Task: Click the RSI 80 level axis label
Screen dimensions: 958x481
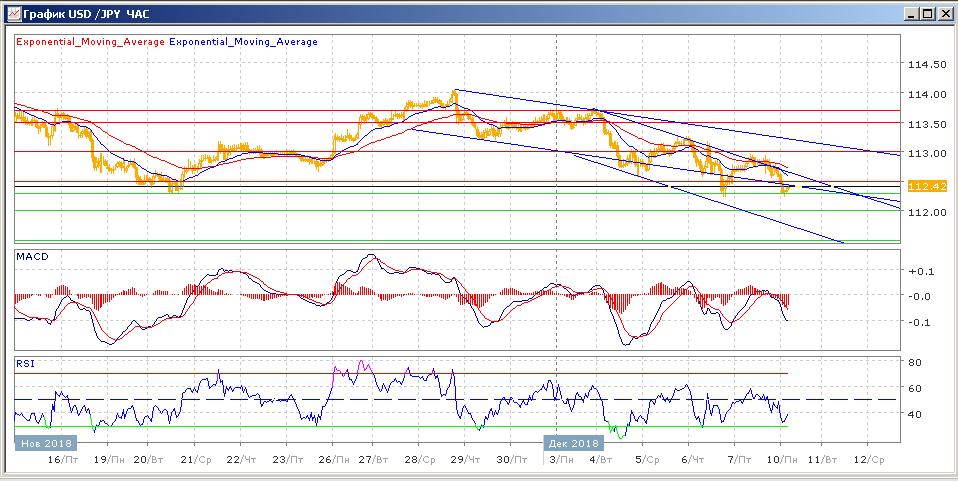Action: pos(913,362)
